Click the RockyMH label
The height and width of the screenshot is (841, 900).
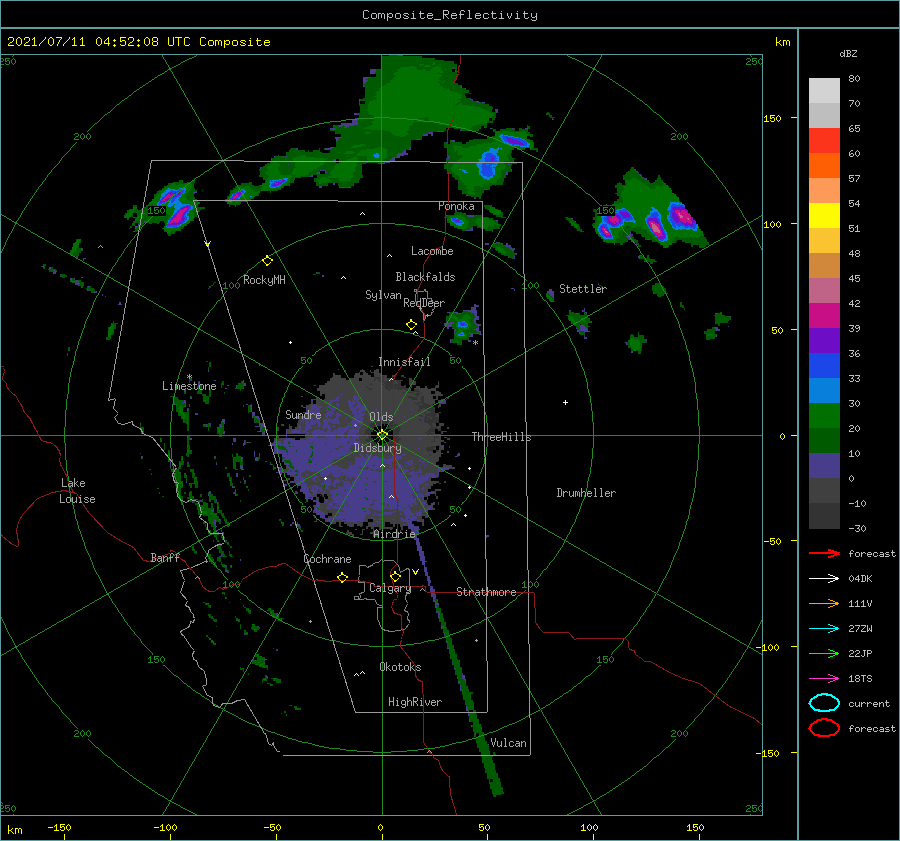point(264,280)
